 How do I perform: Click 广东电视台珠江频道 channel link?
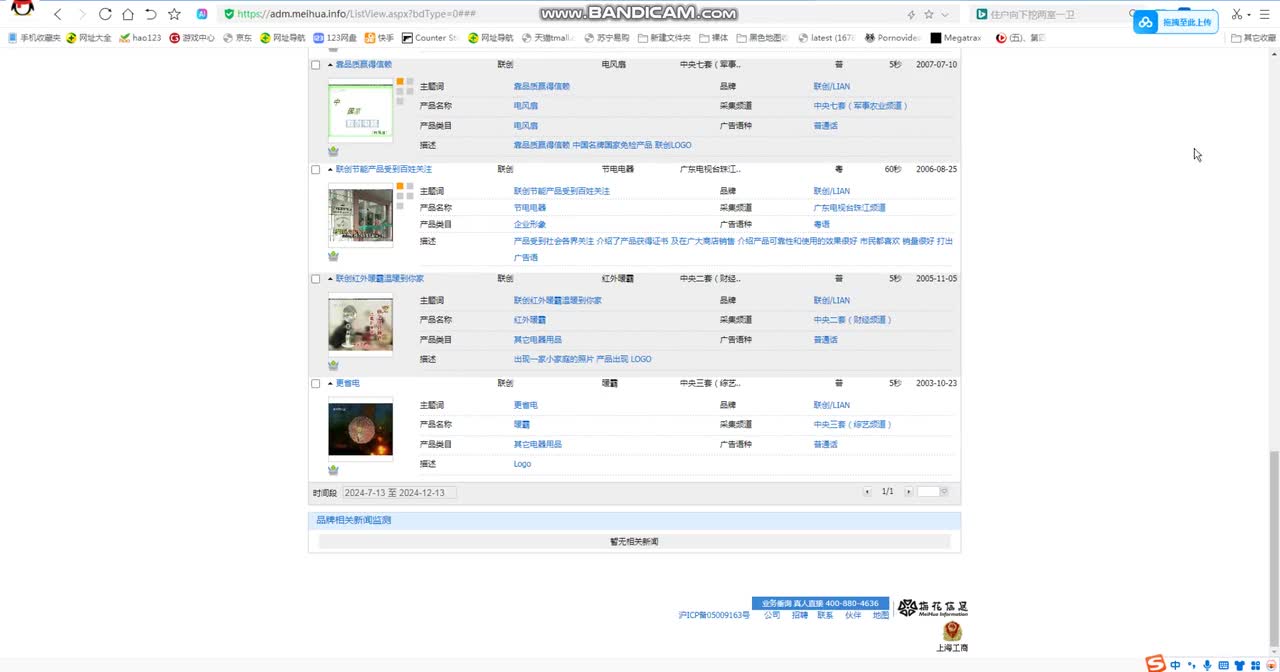coord(849,208)
